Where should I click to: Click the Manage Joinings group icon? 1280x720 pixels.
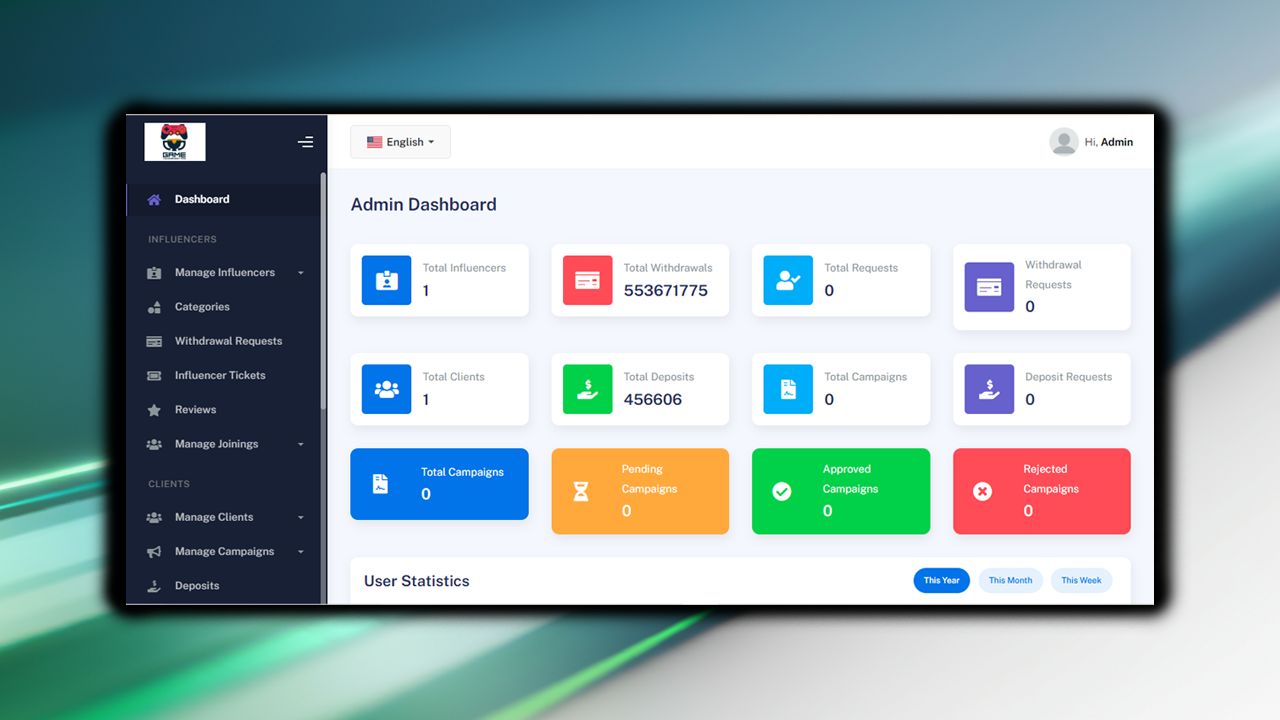[x=154, y=444]
